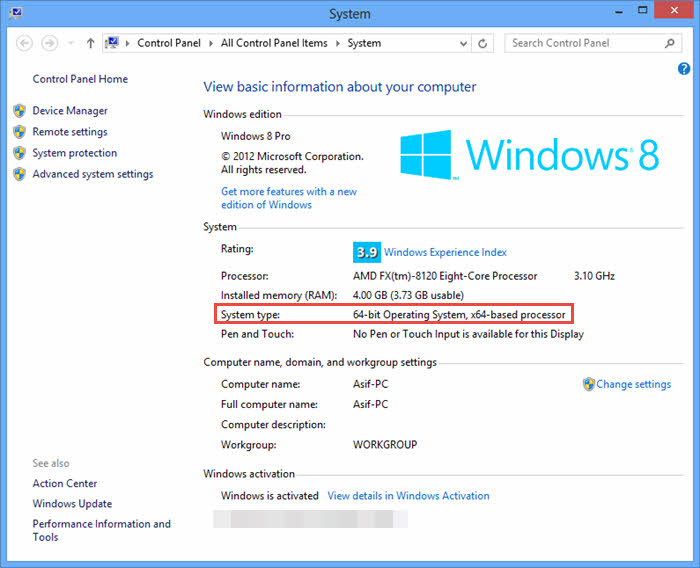Click the computer icon in address bar
This screenshot has width=700, height=568.
tap(112, 43)
